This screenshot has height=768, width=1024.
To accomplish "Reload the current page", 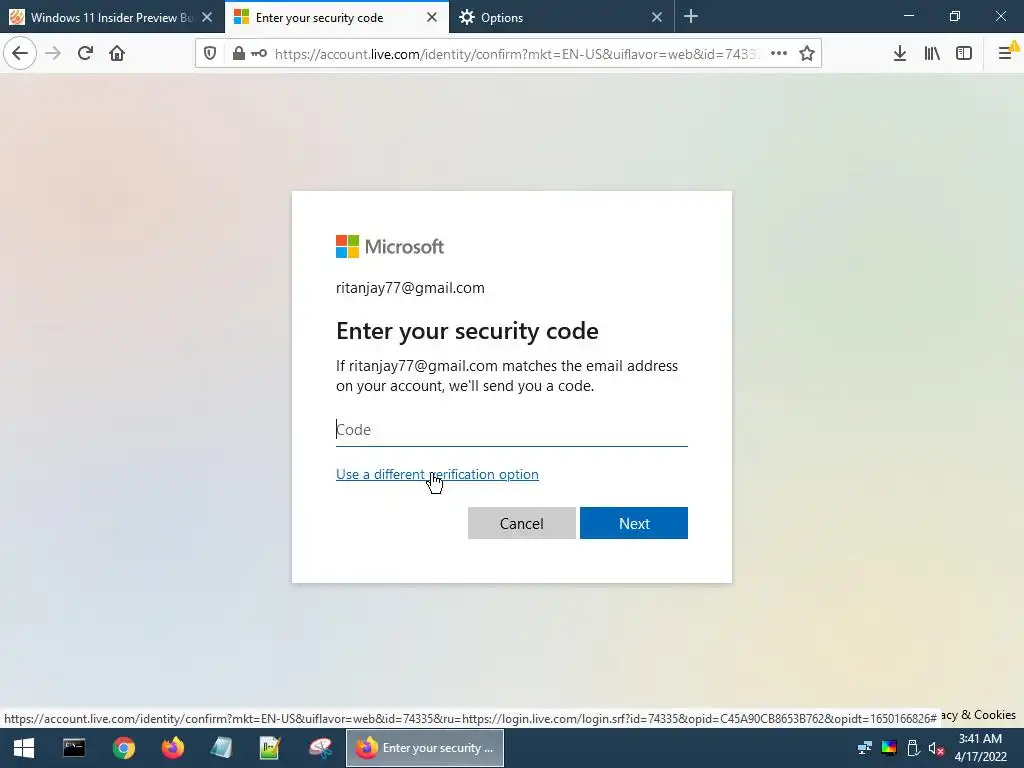I will [x=85, y=53].
